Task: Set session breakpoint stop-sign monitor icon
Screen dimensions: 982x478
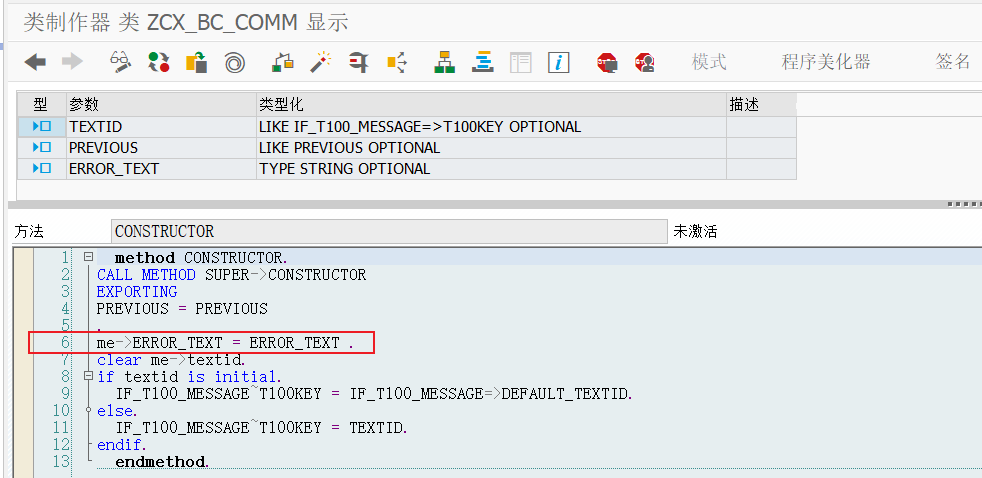Action: (607, 62)
